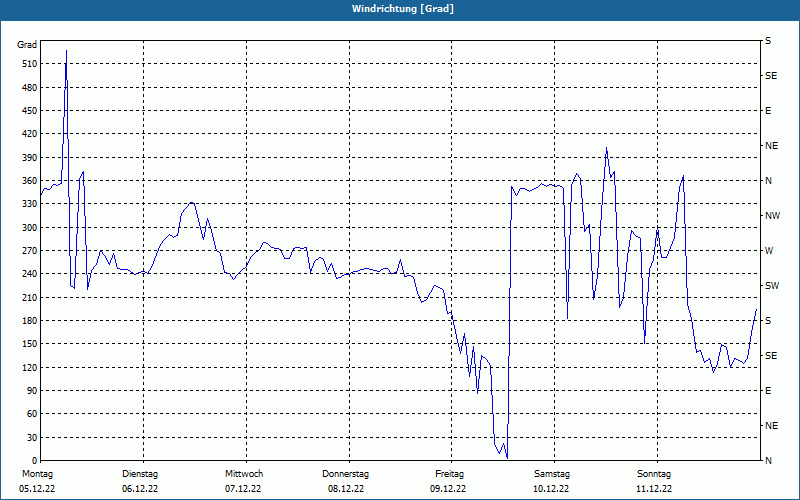The height and width of the screenshot is (500, 800).
Task: Click the date 07.12.22
Action: click(243, 489)
